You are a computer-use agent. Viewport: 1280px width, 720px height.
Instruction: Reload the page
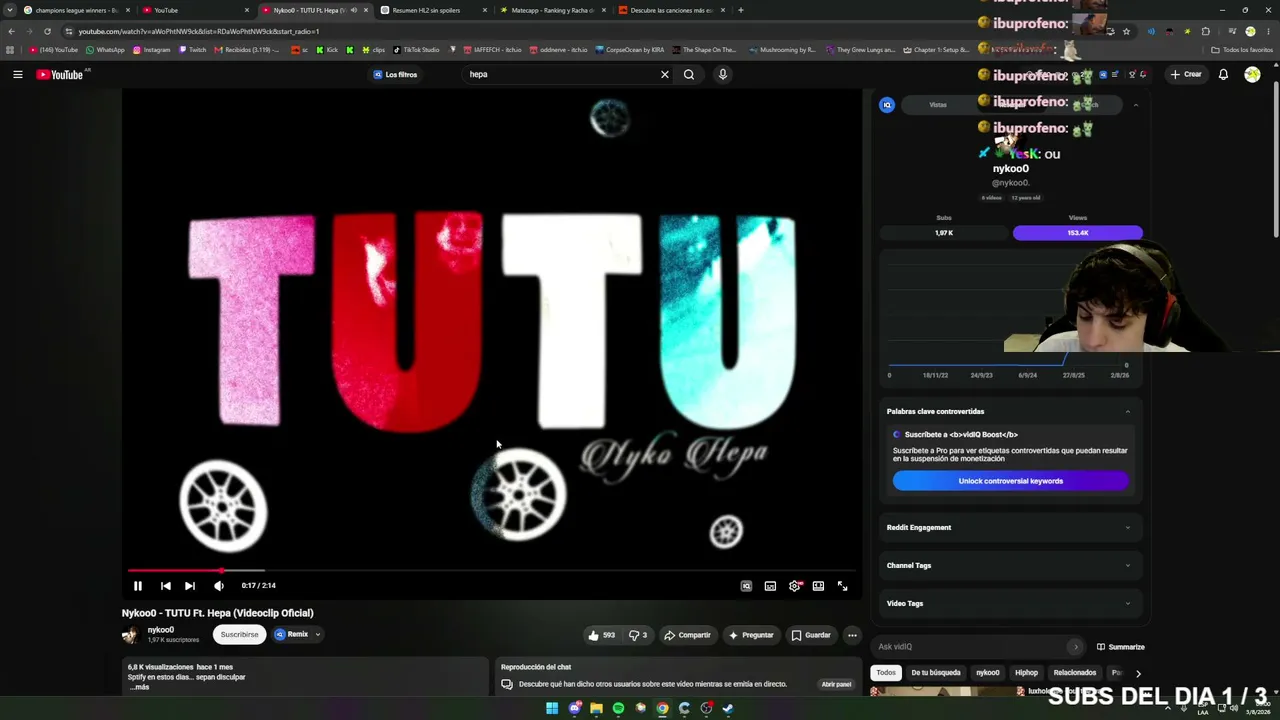coord(47,31)
